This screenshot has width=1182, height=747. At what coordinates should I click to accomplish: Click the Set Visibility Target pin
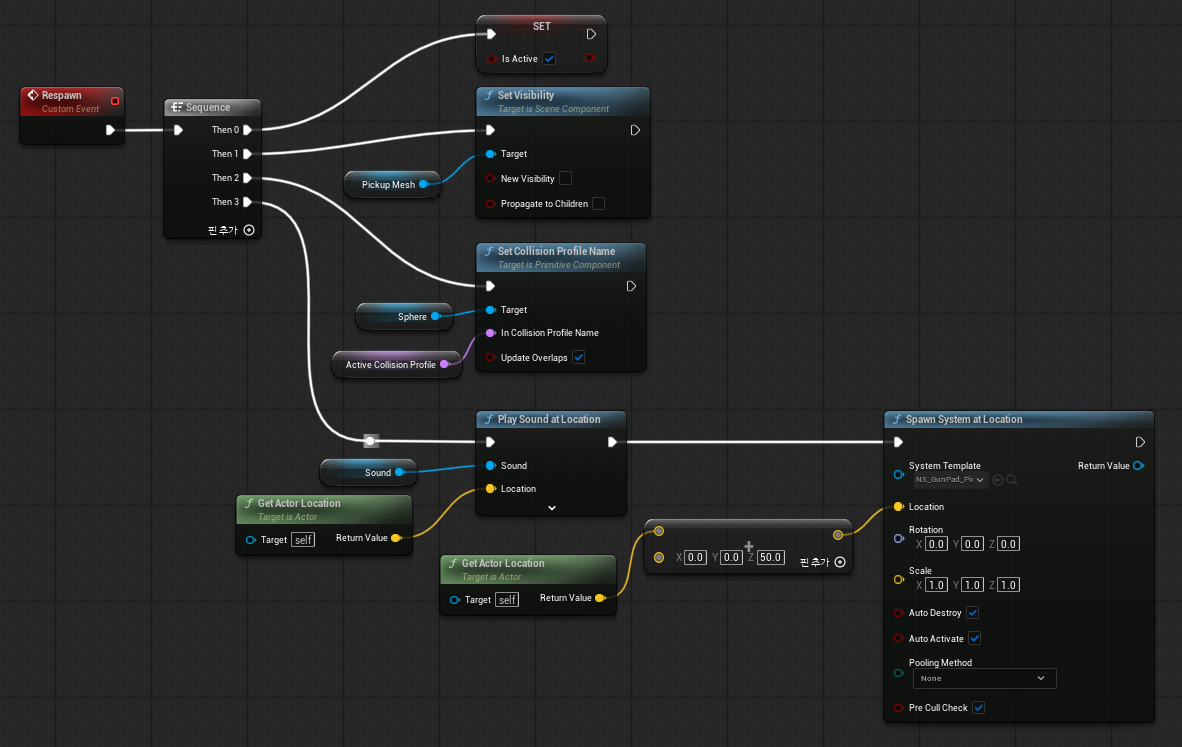491,154
